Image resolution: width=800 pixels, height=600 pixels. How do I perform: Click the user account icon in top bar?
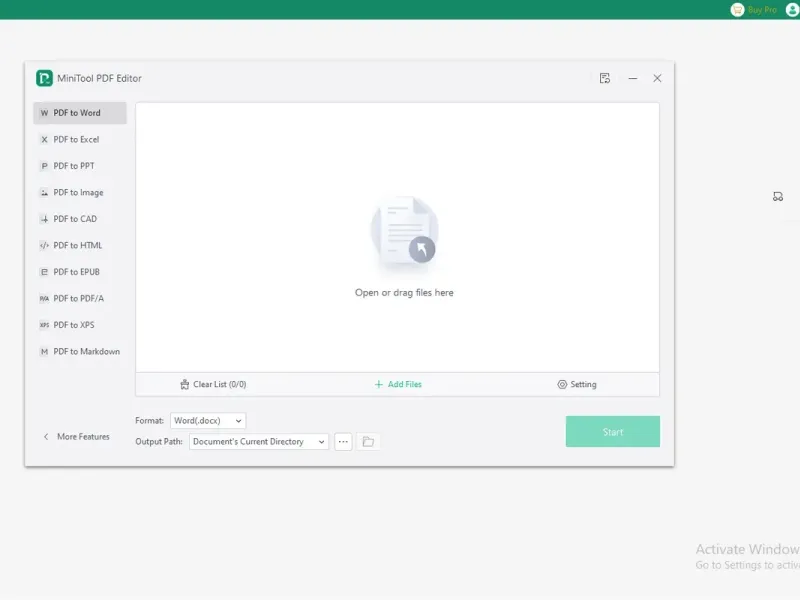[x=792, y=10]
